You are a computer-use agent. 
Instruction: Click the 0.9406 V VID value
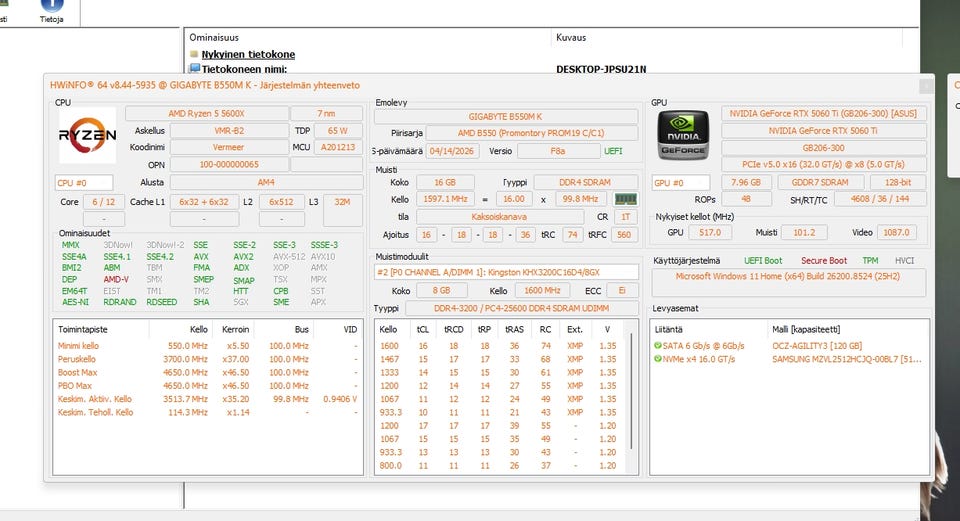click(340, 399)
